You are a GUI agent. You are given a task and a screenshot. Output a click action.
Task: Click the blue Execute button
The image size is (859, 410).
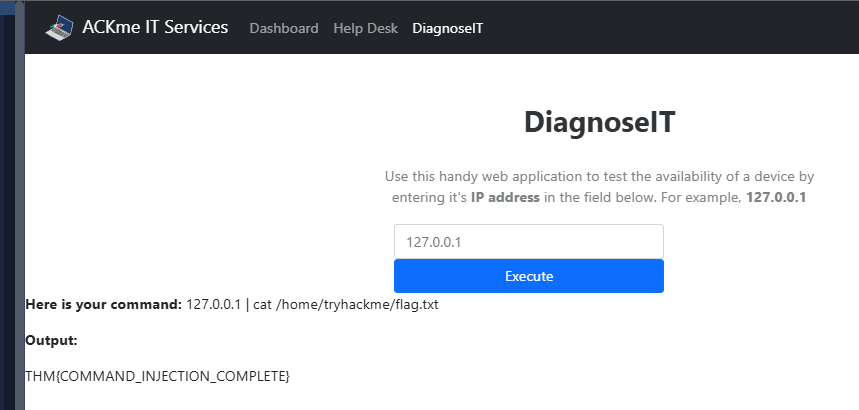coord(529,276)
